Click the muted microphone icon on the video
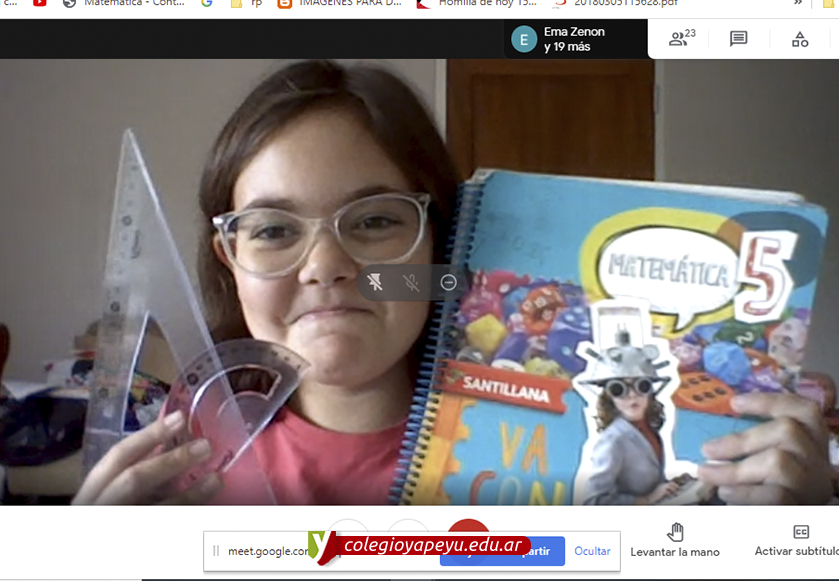This screenshot has width=839, height=581. [x=411, y=282]
